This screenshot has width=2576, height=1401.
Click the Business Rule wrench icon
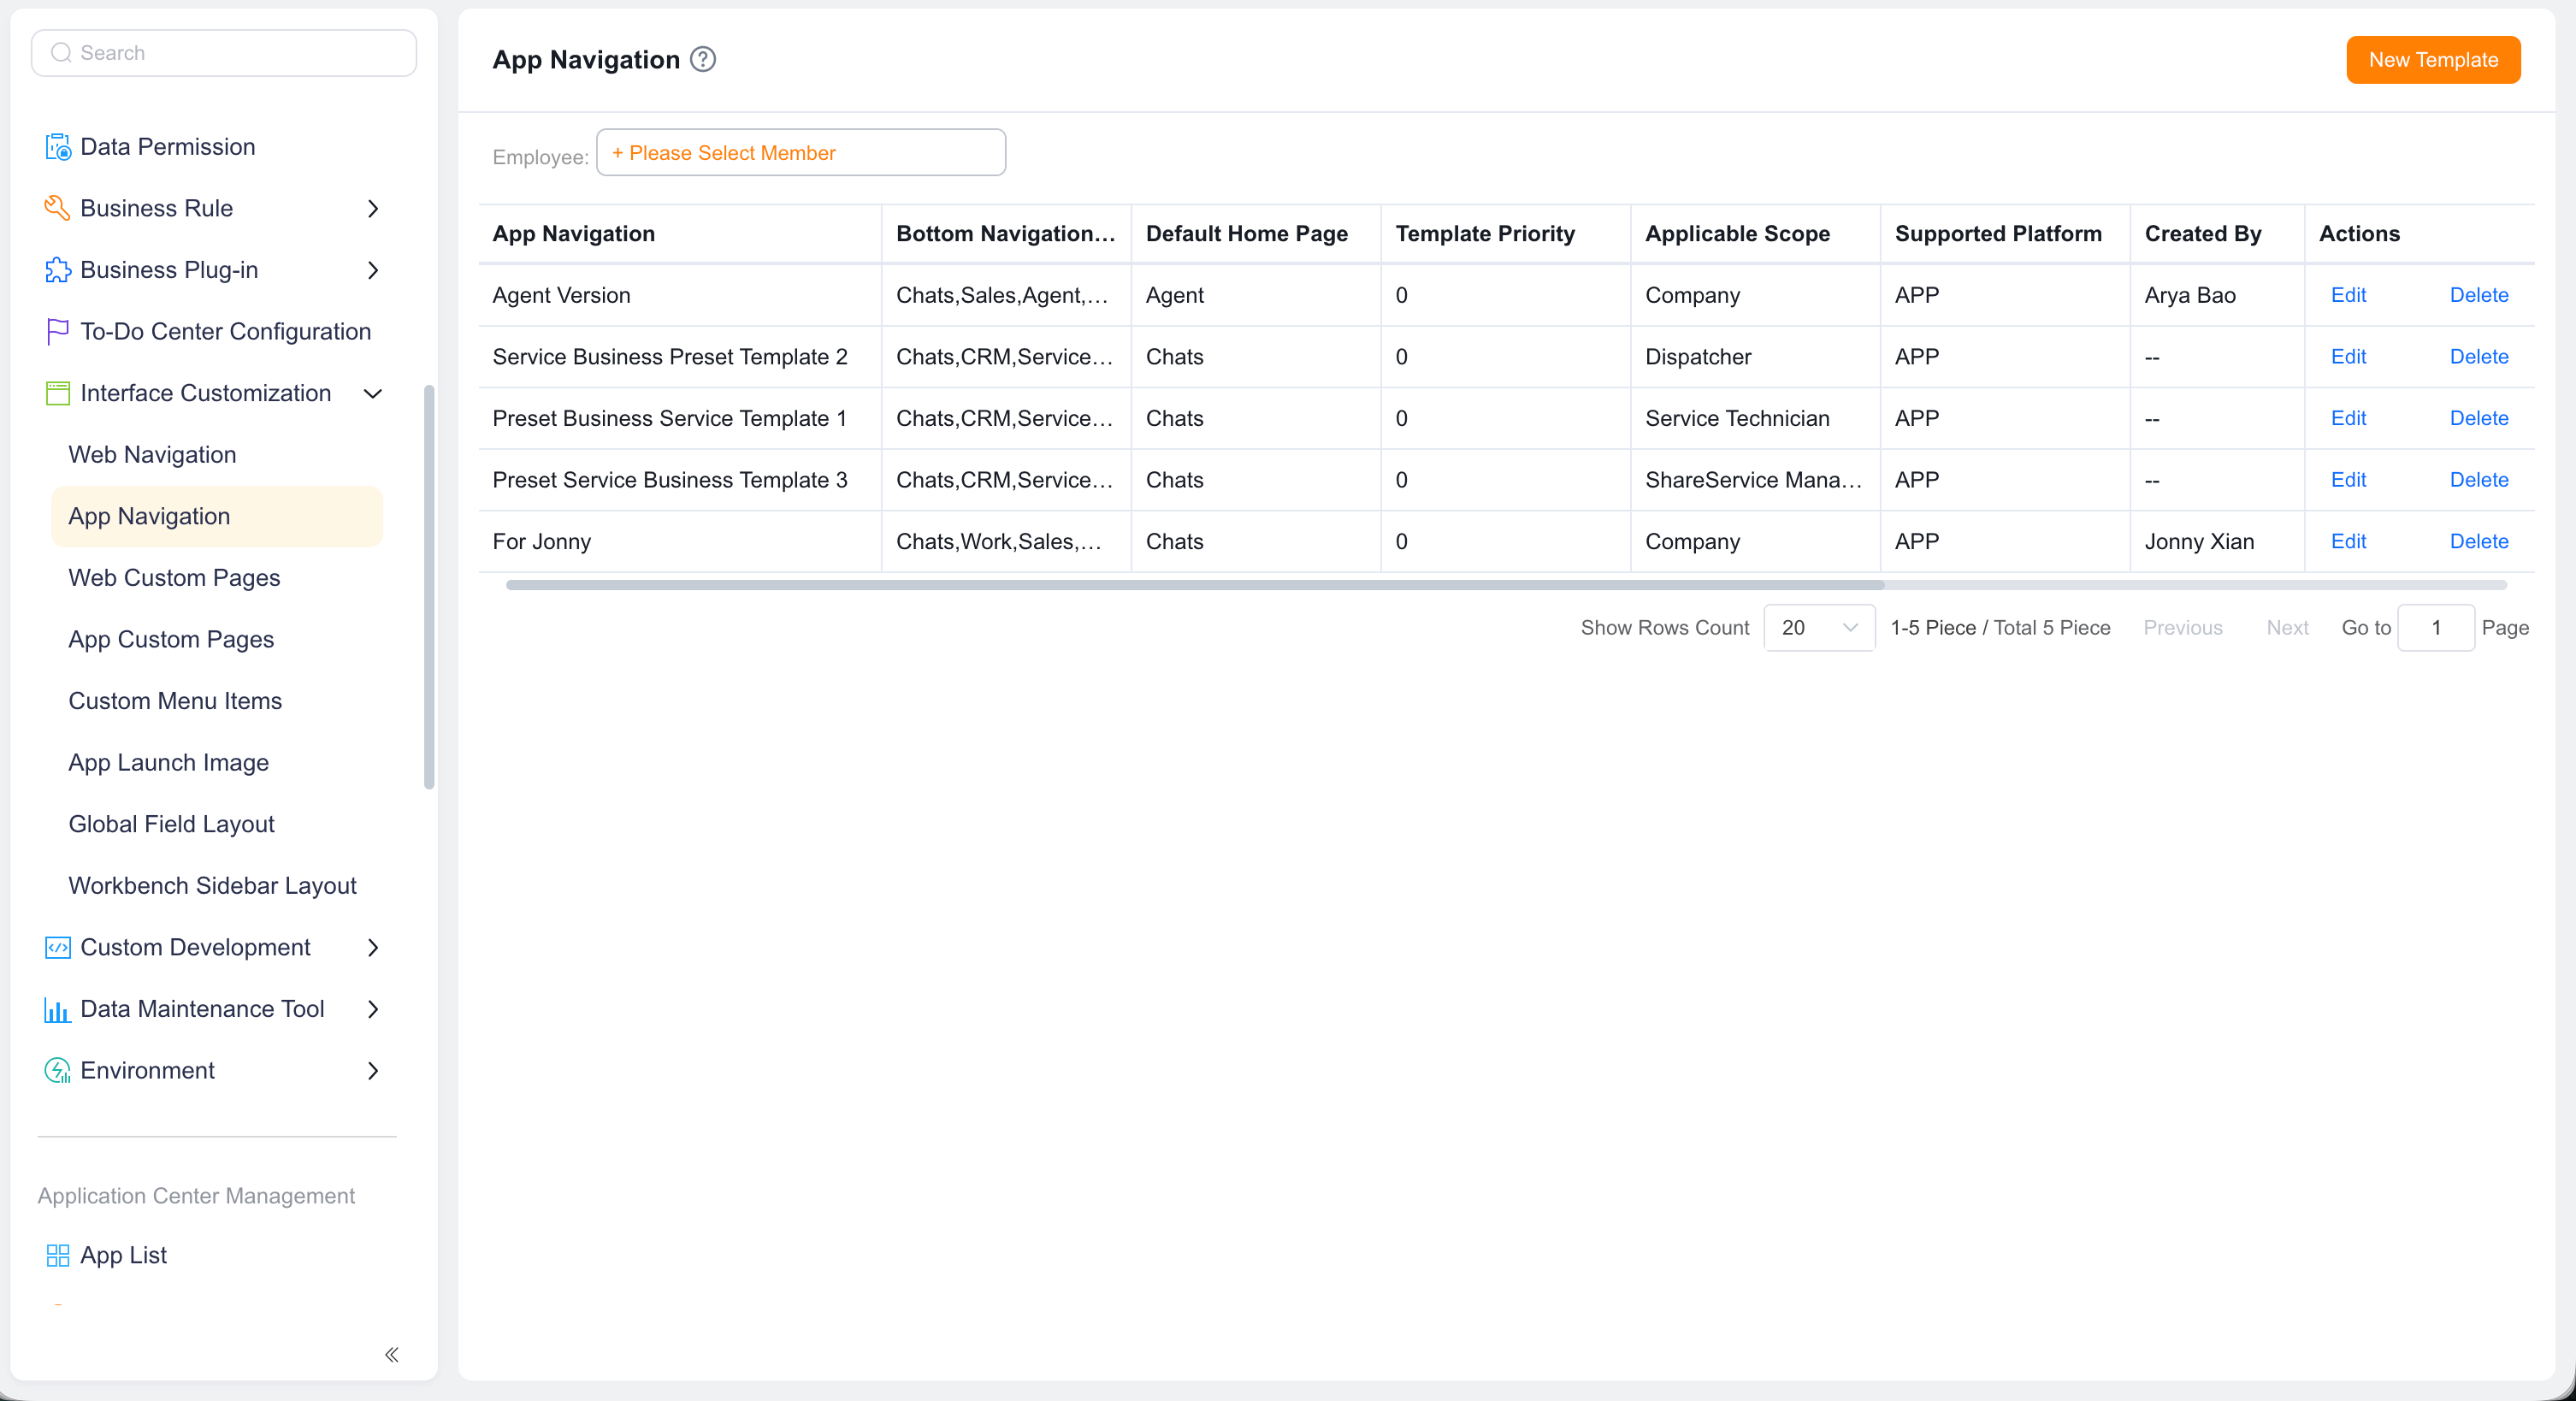[58, 208]
